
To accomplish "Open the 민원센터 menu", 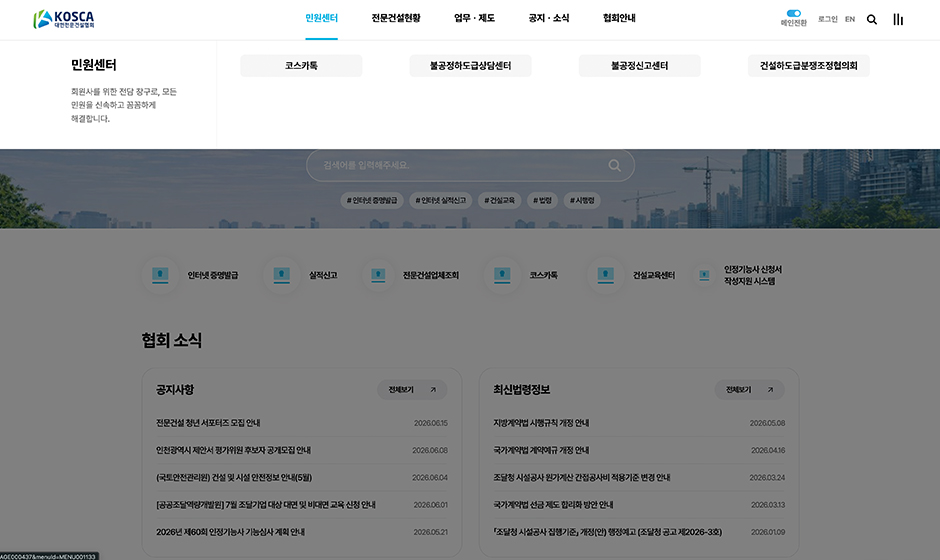I will click(321, 18).
